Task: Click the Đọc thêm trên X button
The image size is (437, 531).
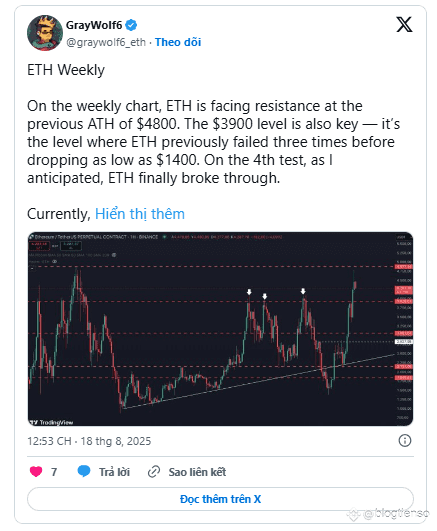Action: [220, 499]
